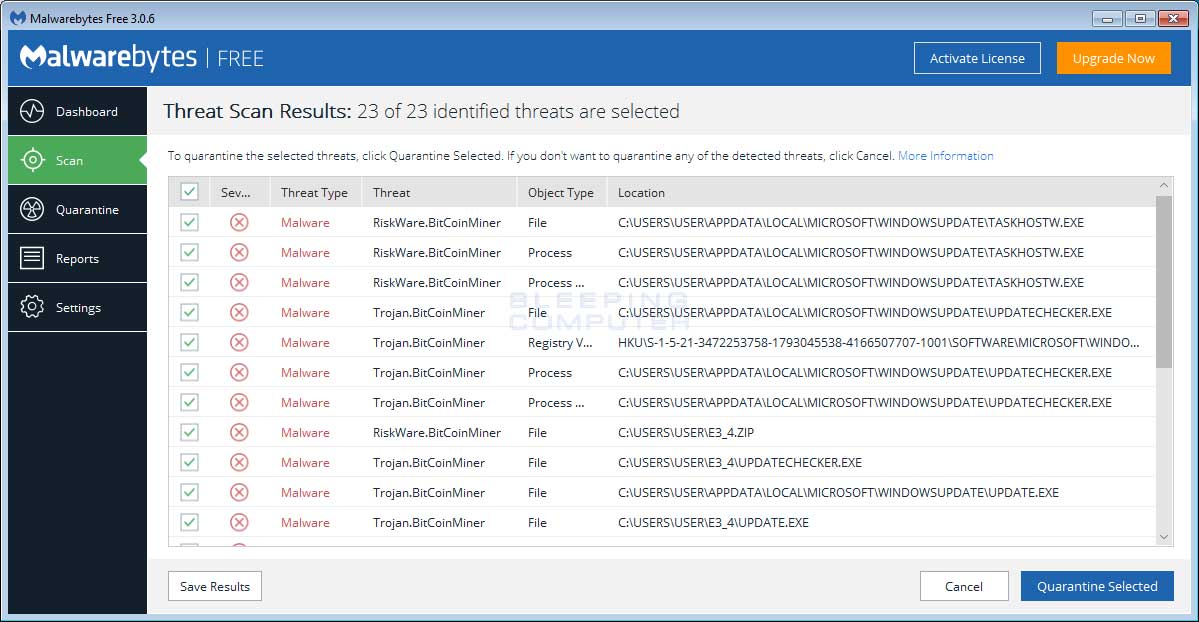Uncheck the WINDOWSUPDATE\UPDATE.EXE checkbox
The height and width of the screenshot is (622, 1199).
click(190, 492)
